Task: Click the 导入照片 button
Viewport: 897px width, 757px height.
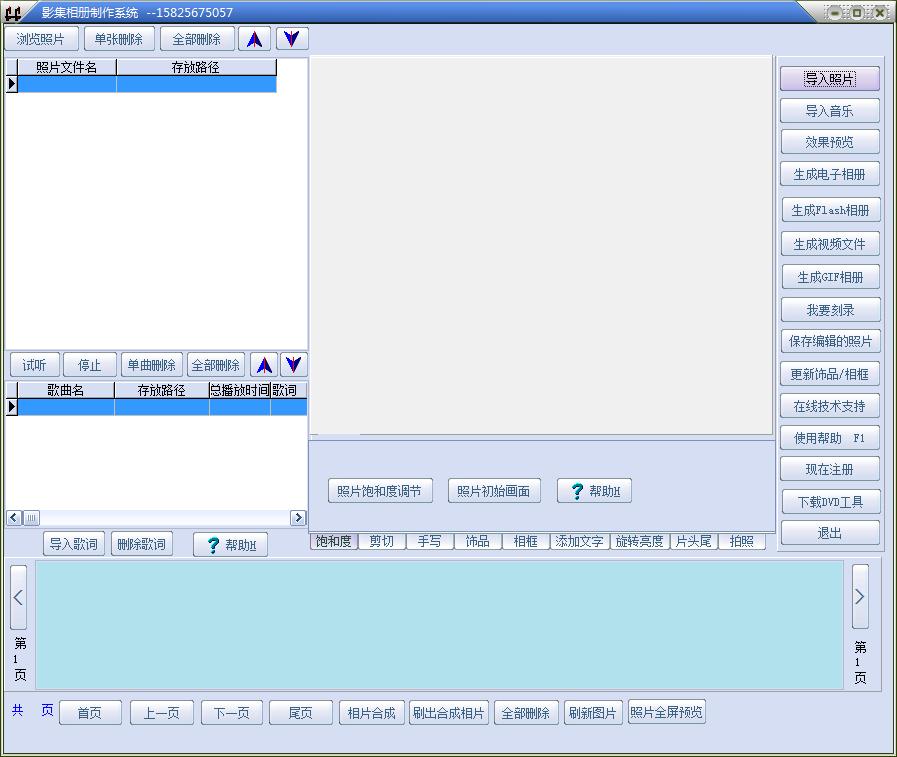Action: (829, 78)
